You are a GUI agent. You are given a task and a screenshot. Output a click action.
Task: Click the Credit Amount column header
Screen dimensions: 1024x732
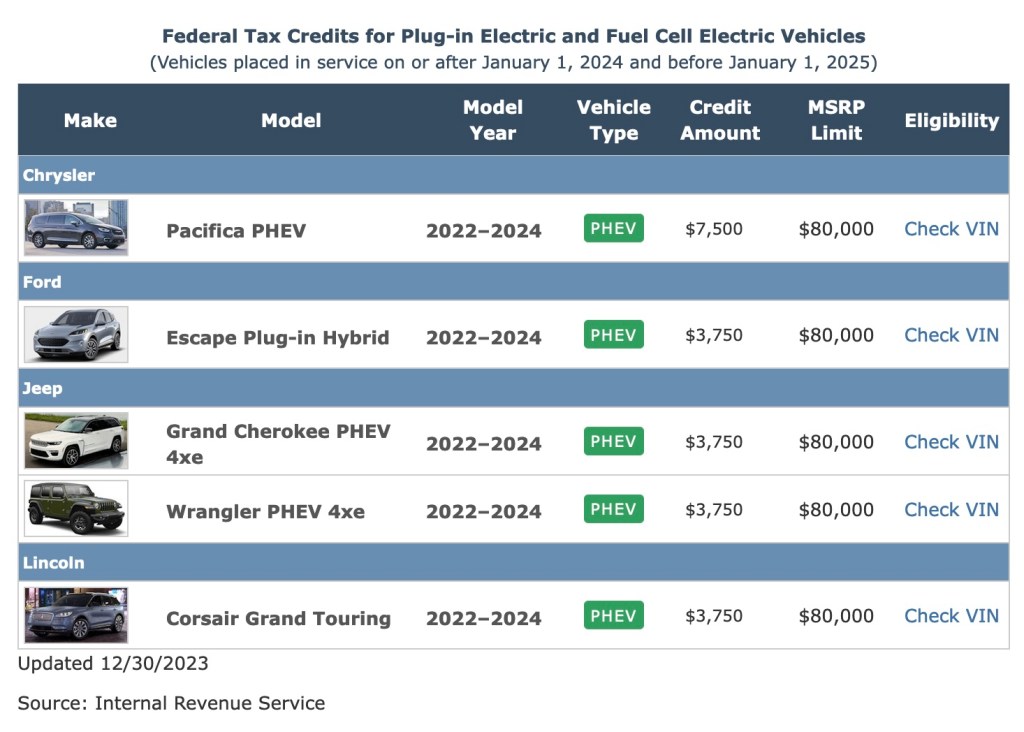click(x=720, y=120)
